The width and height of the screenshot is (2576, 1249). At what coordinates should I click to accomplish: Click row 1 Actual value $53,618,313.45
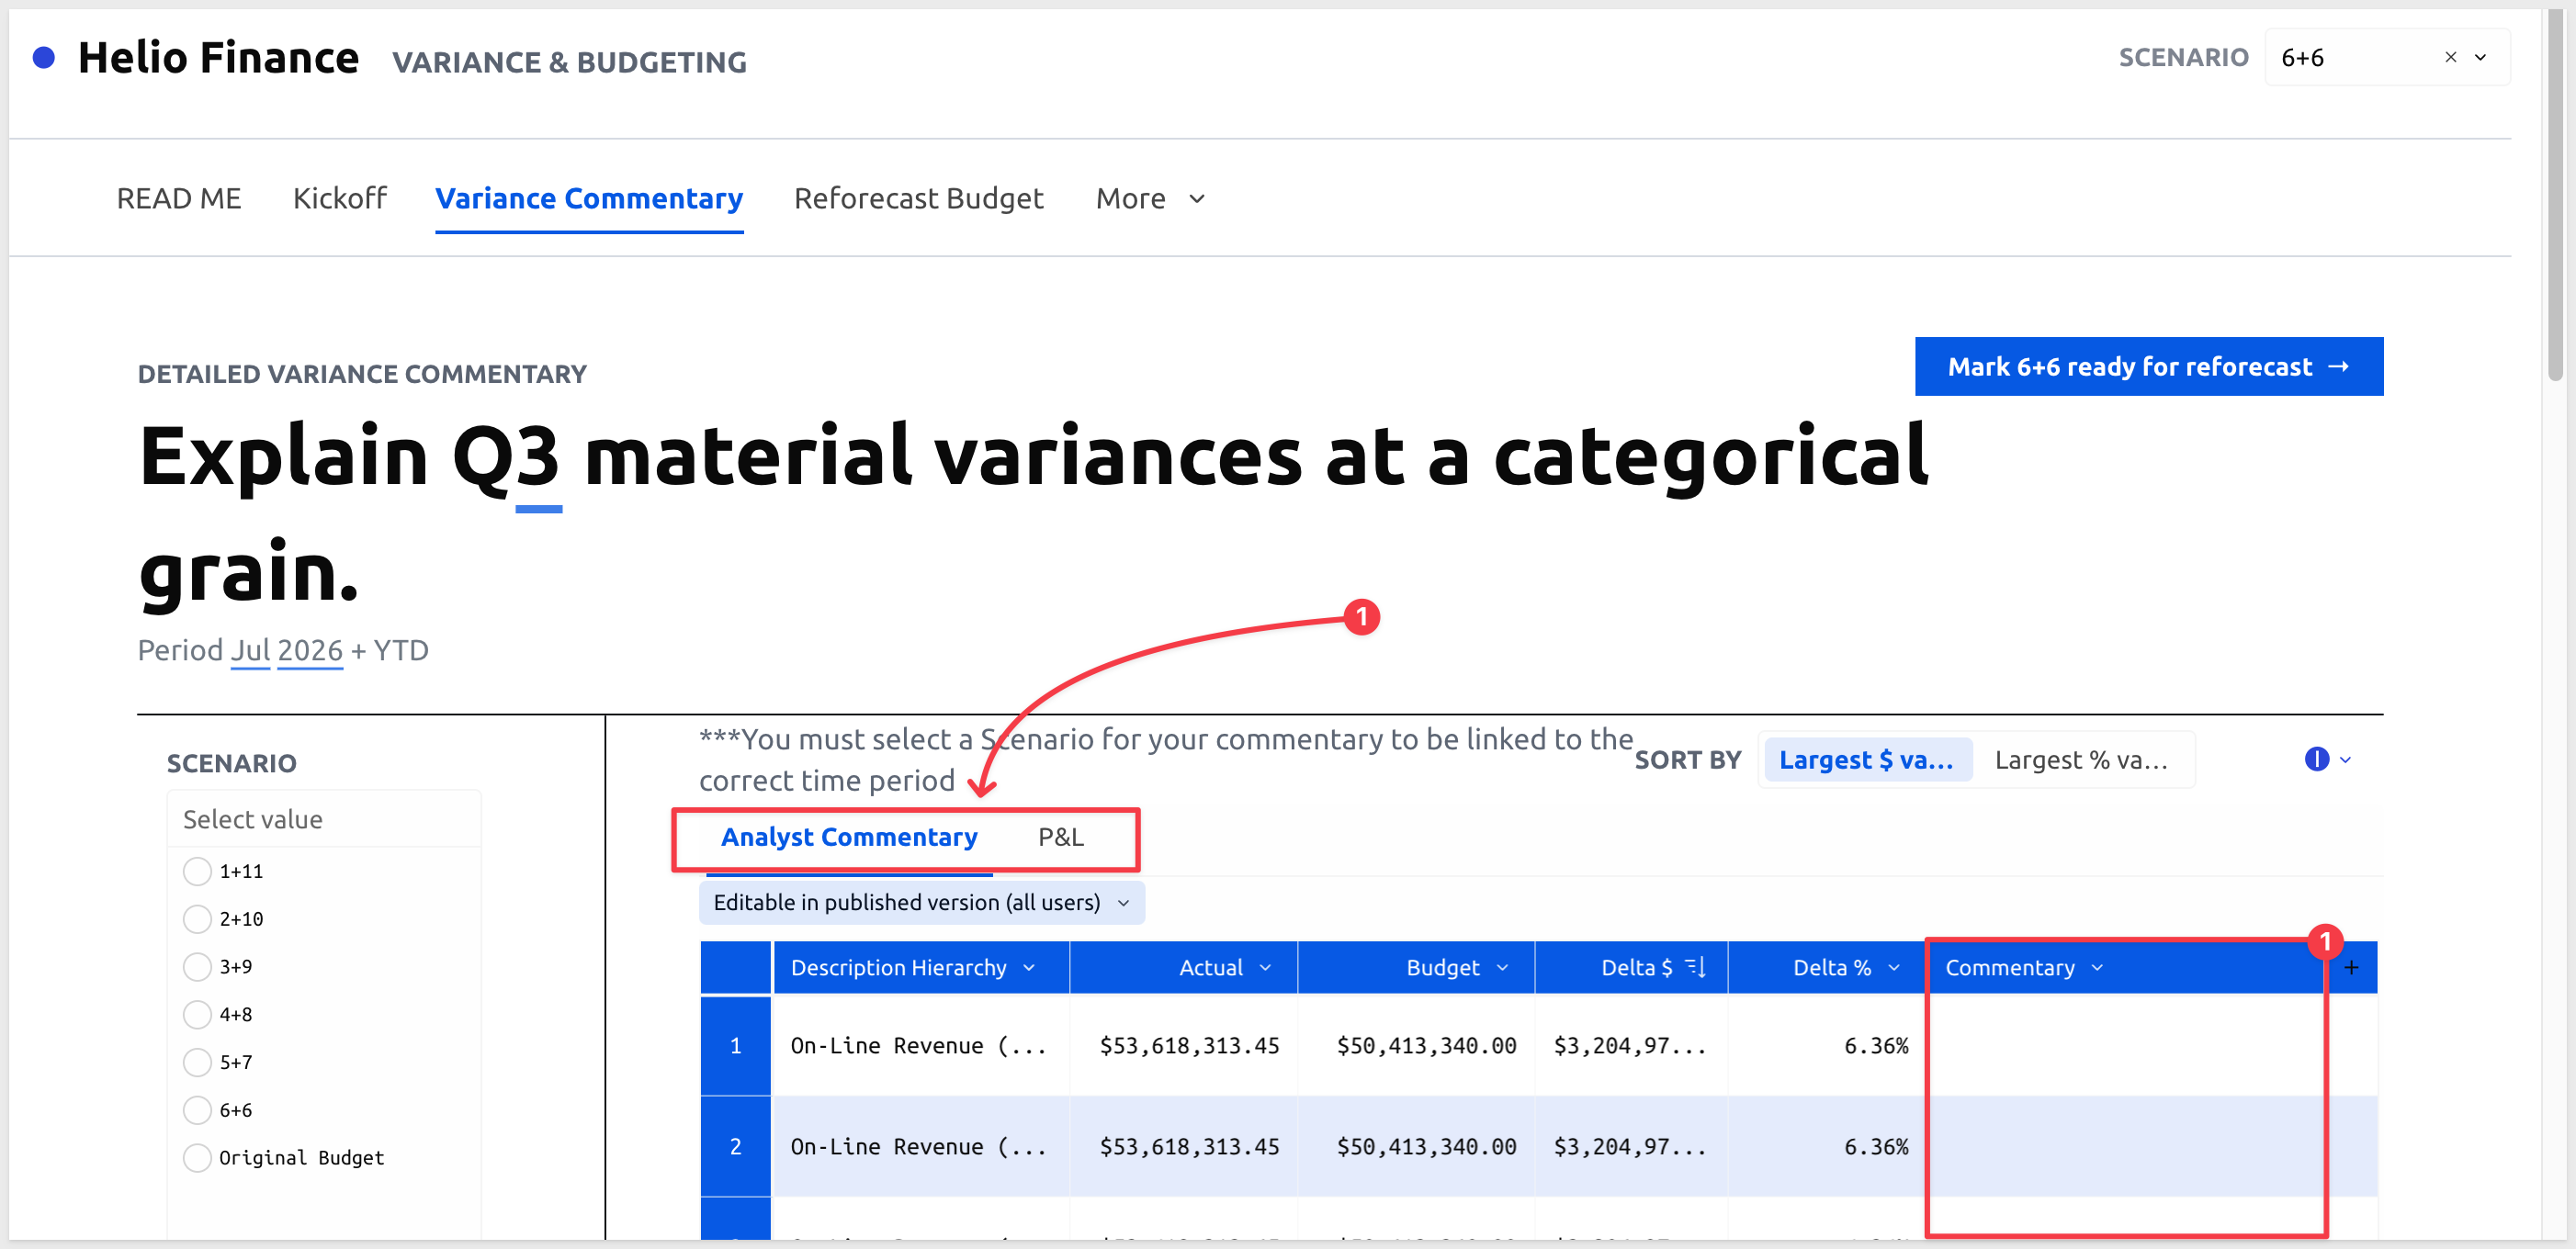coord(1189,1046)
